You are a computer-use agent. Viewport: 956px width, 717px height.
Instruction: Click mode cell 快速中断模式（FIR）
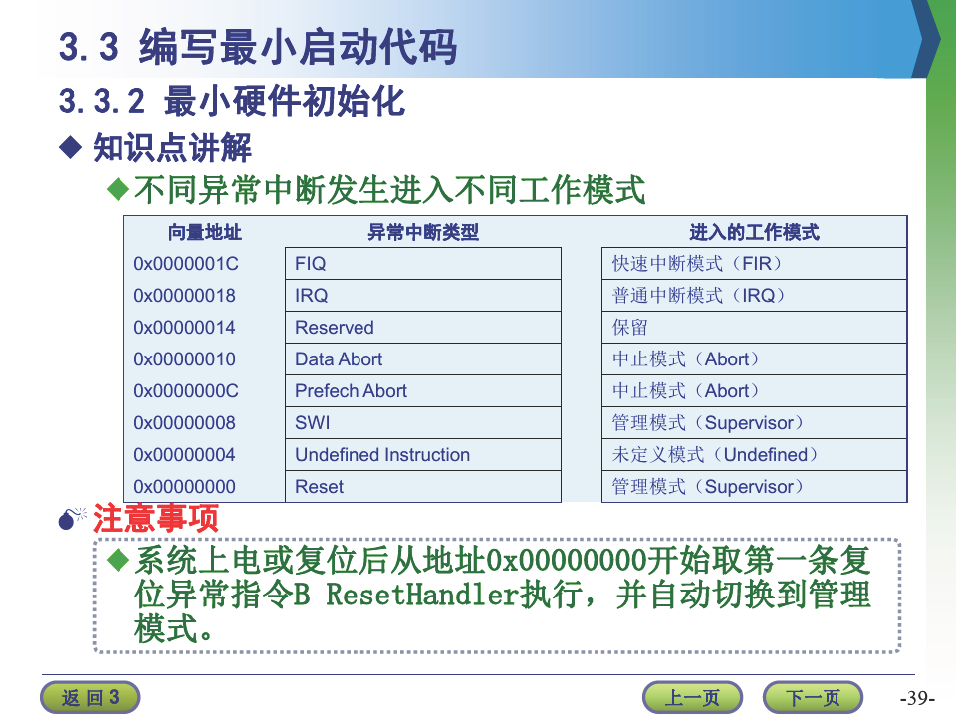click(754, 263)
